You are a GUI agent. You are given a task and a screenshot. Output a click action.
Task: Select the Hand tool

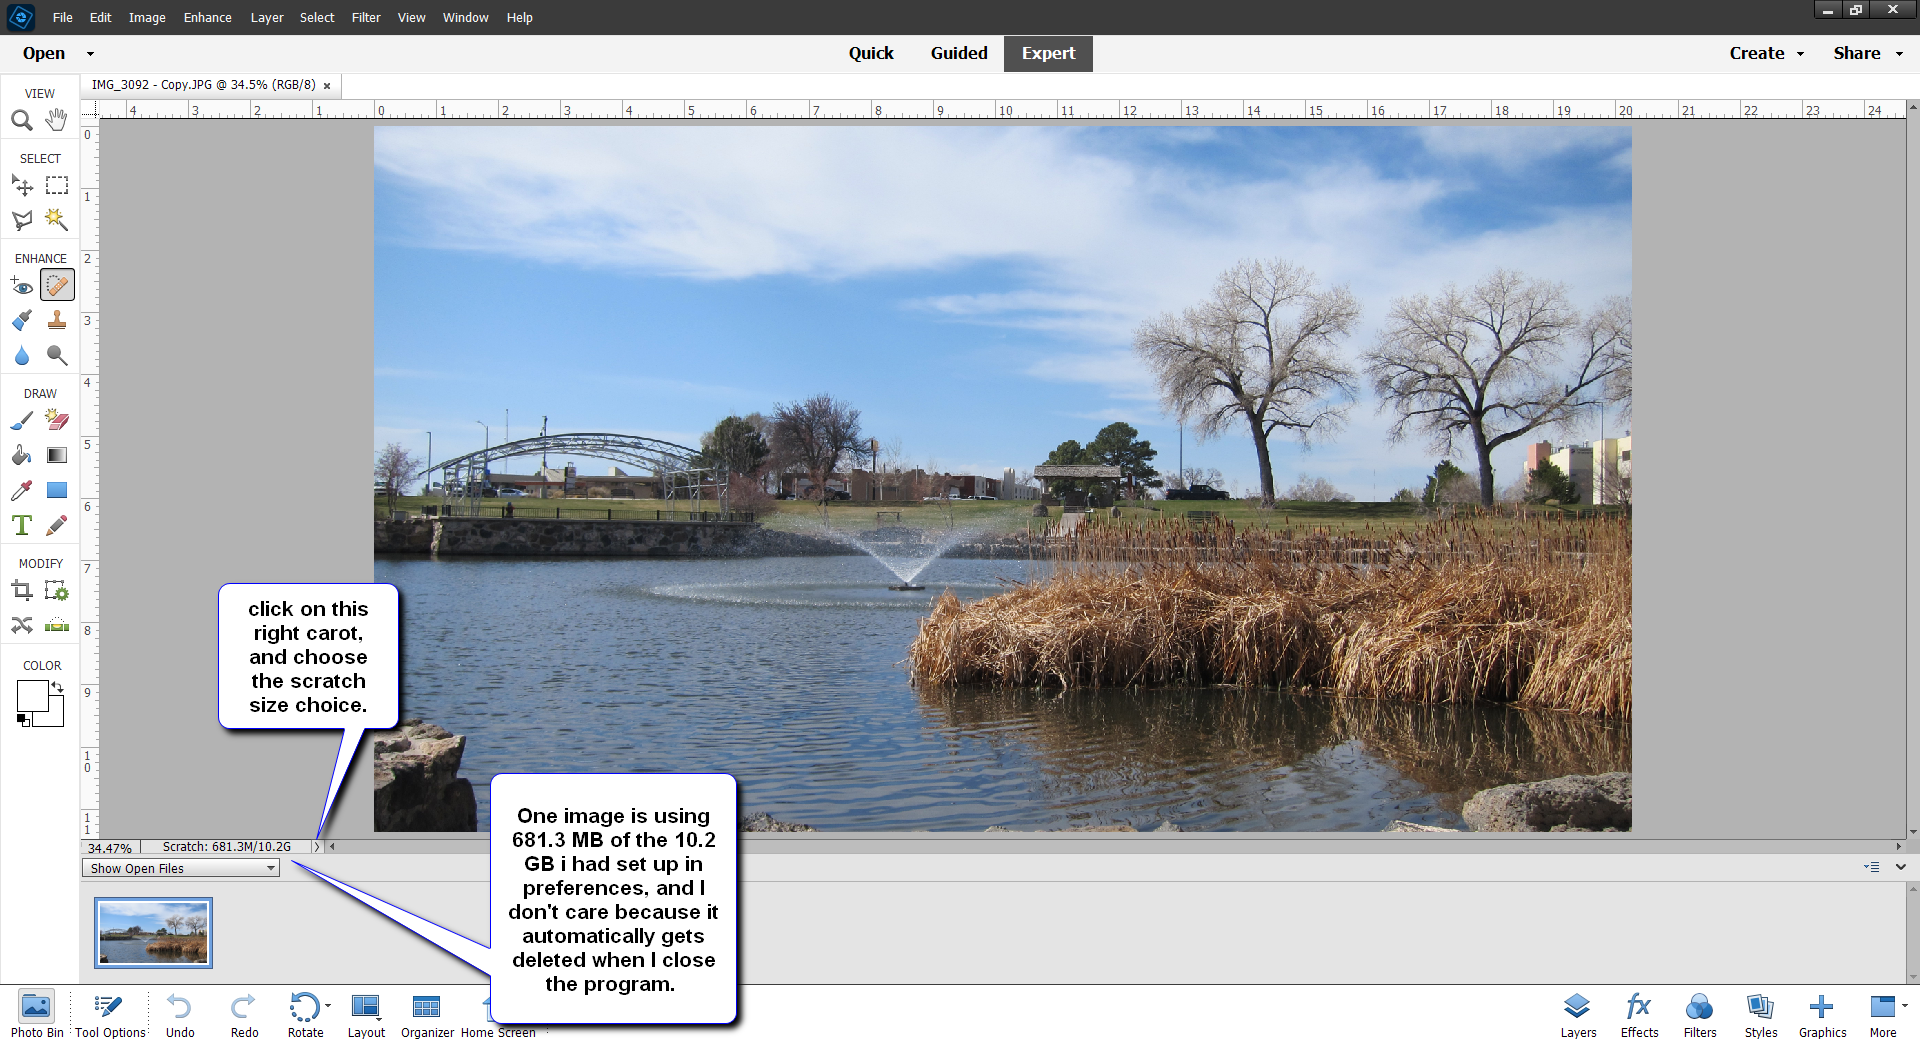tap(56, 120)
